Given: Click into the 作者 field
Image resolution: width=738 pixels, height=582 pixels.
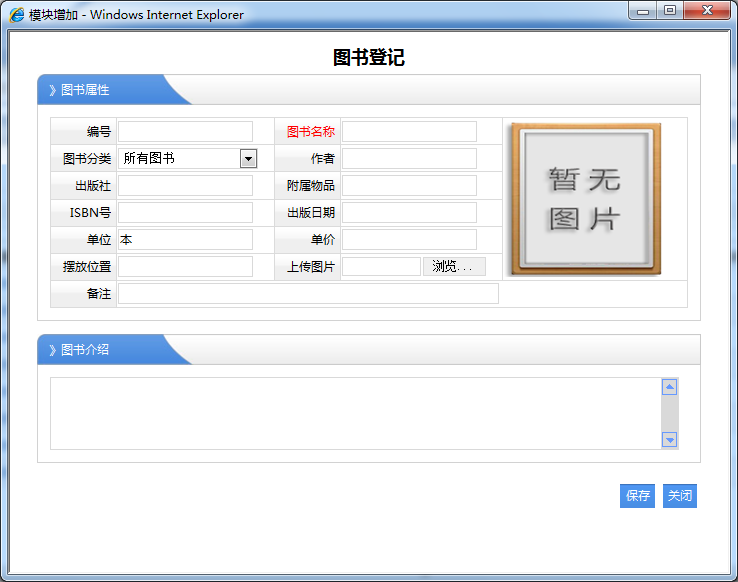Looking at the screenshot, I should 409,159.
